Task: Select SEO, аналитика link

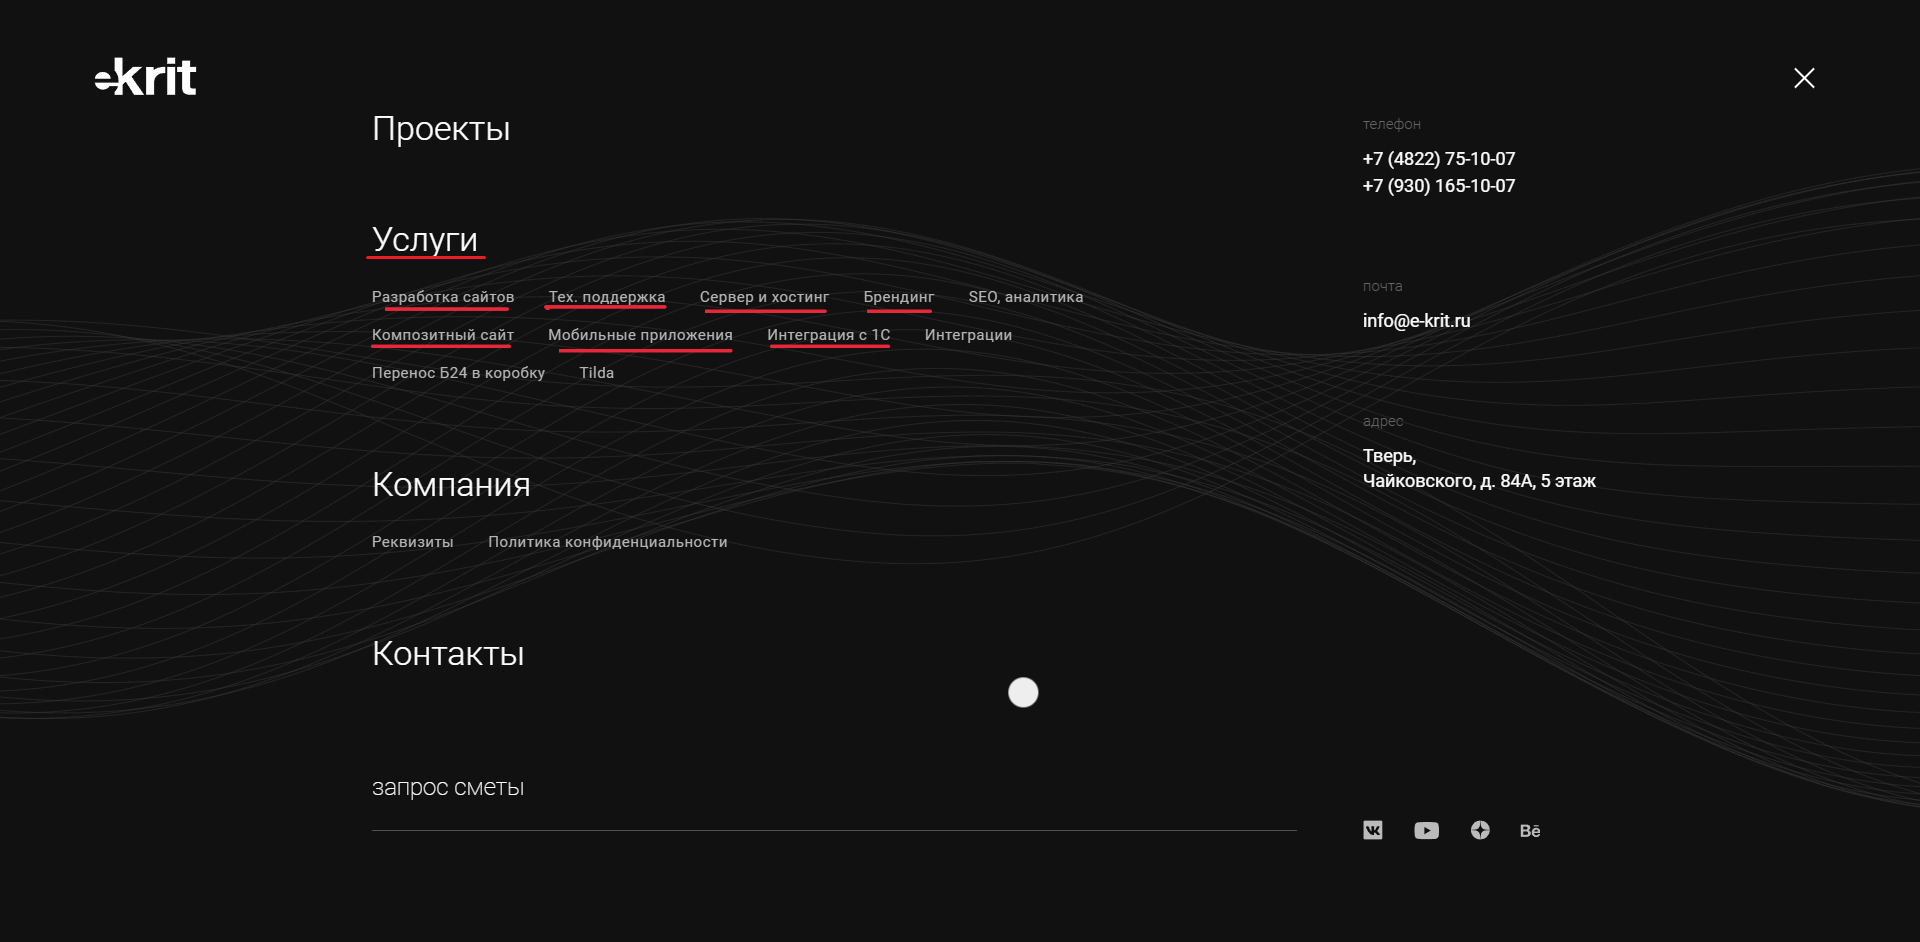Action: [1026, 297]
